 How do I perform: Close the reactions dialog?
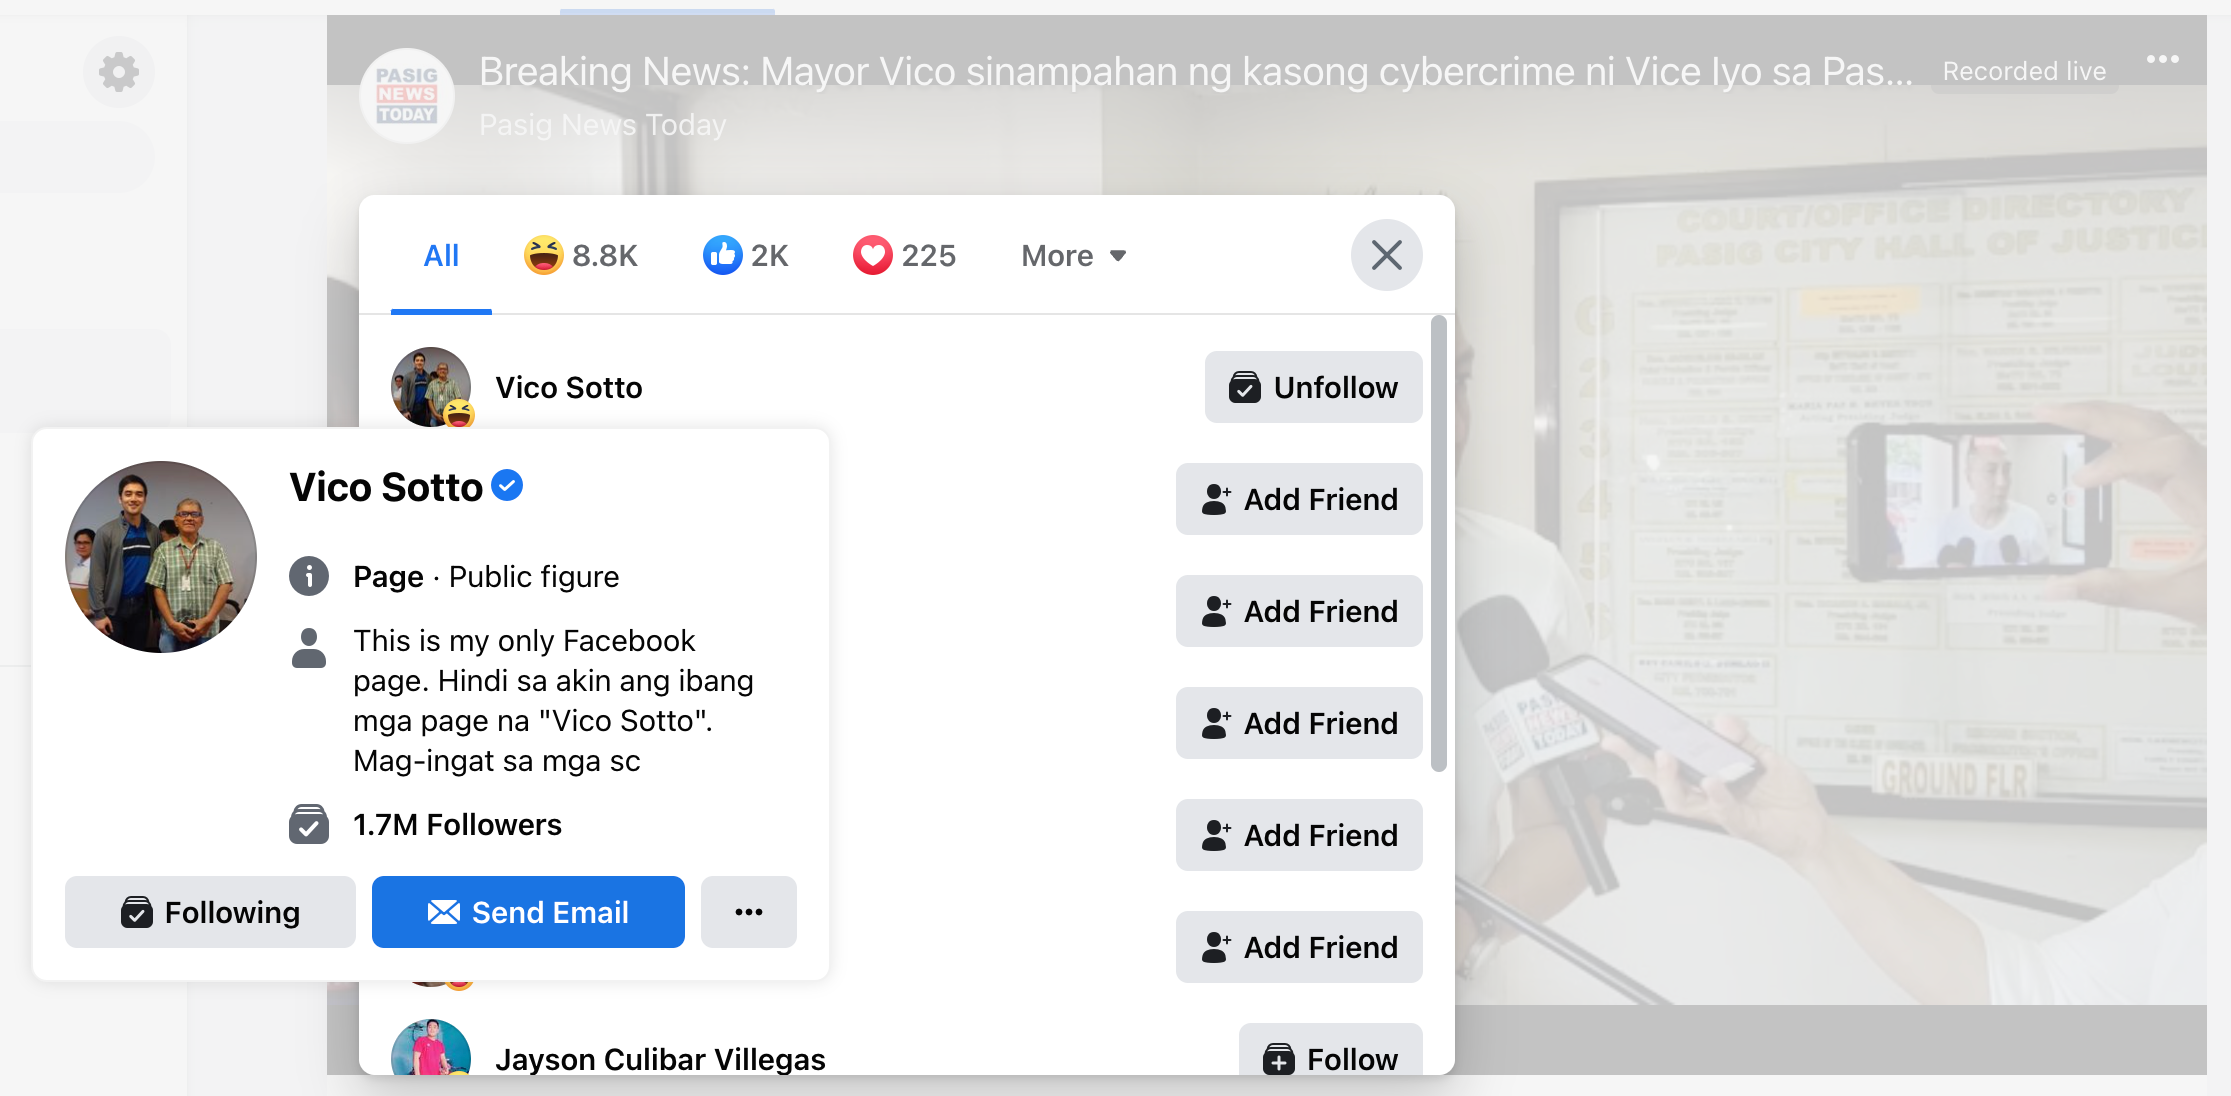pyautogui.click(x=1386, y=255)
